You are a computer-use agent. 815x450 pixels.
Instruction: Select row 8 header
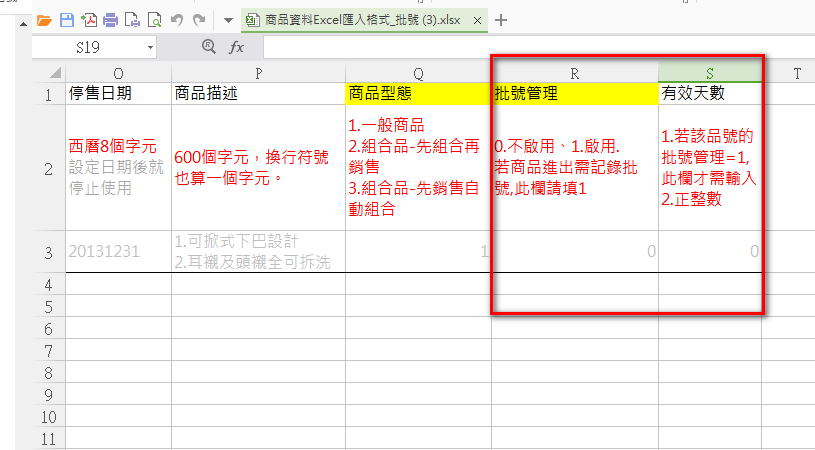pyautogui.click(x=49, y=373)
